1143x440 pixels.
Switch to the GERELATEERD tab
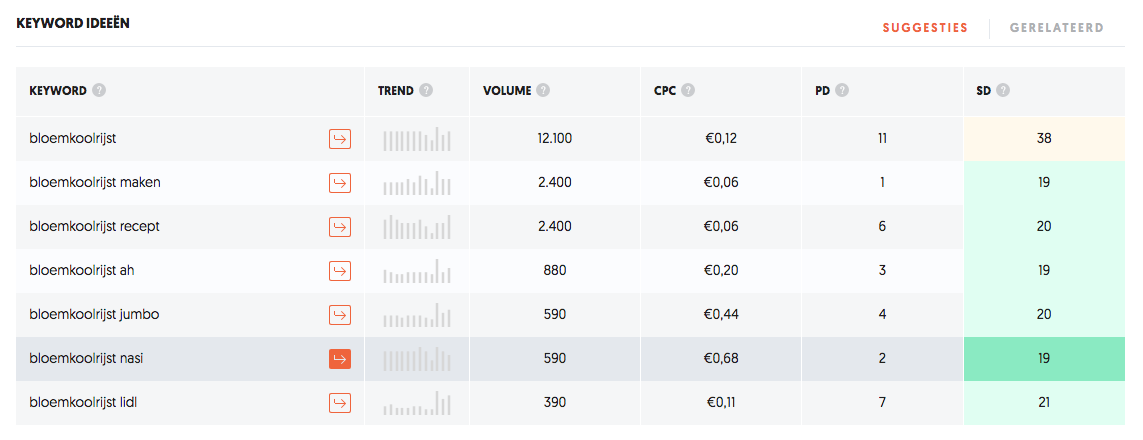[1056, 28]
